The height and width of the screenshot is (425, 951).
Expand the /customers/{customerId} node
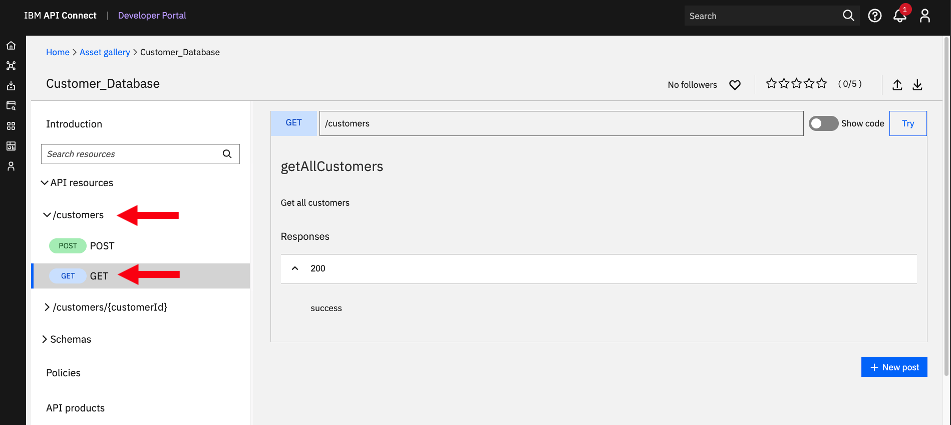click(x=47, y=307)
